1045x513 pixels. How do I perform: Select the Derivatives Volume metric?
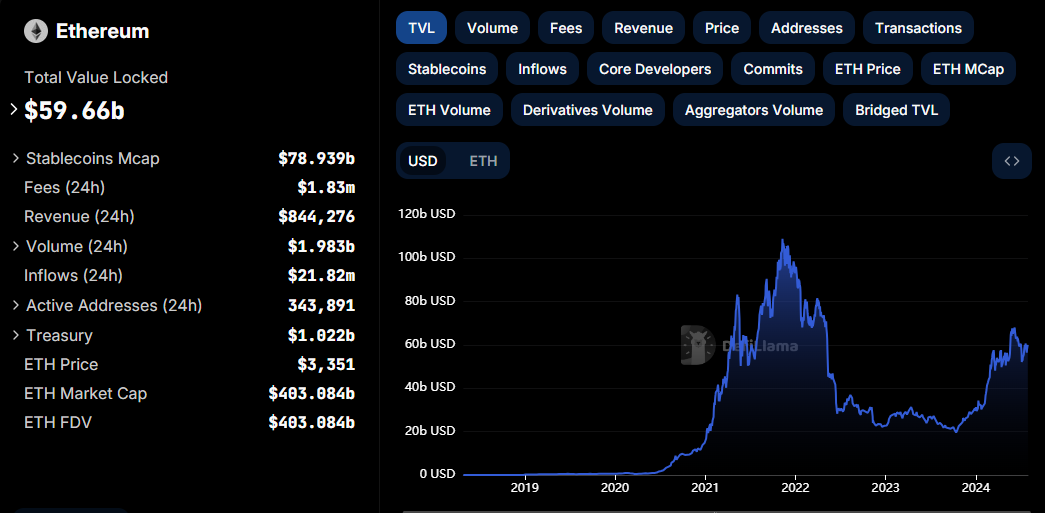587,110
